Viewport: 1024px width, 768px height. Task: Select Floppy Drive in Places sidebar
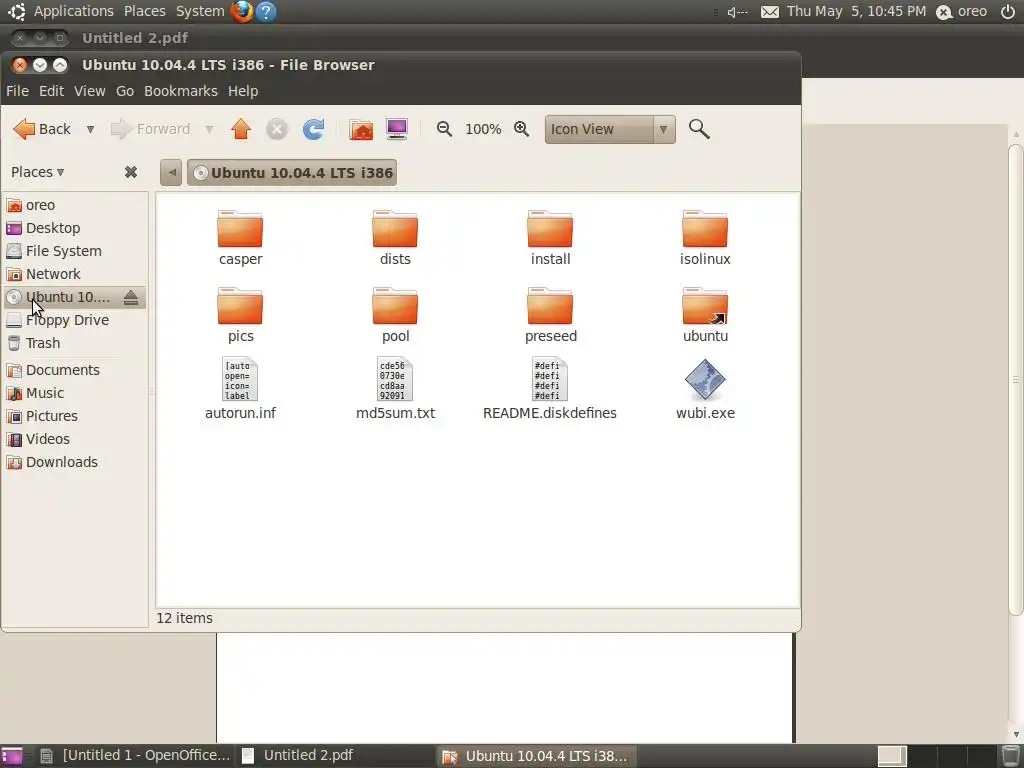tap(75, 320)
